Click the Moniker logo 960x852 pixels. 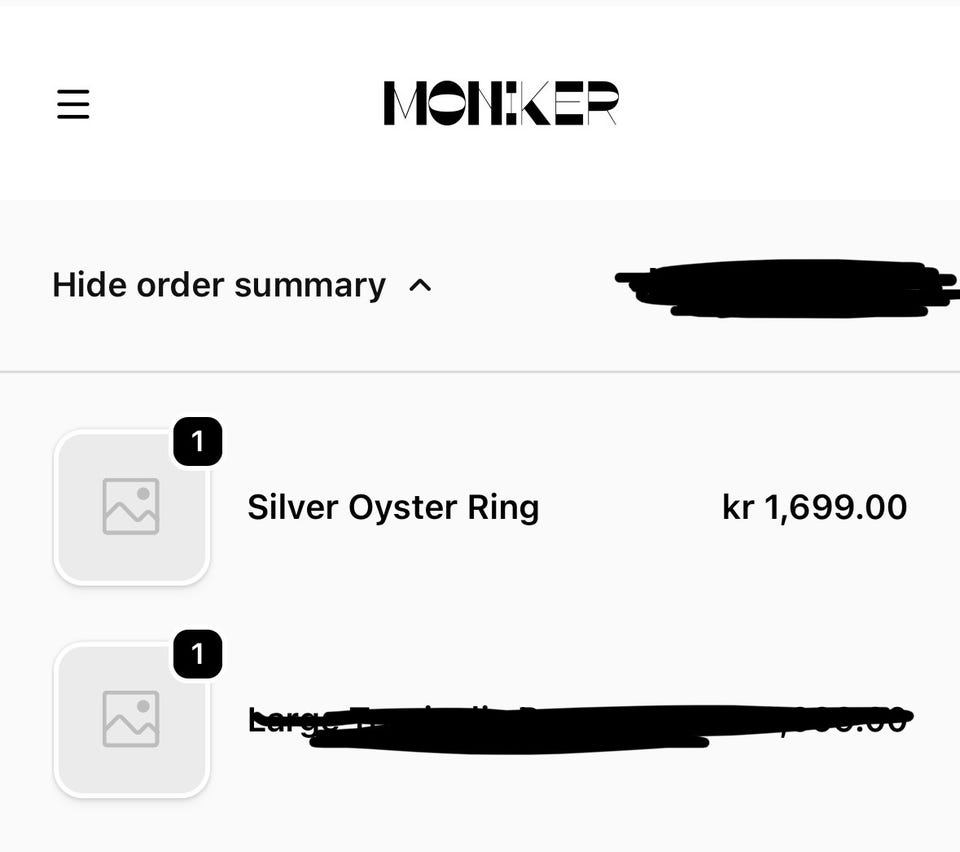(x=501, y=103)
